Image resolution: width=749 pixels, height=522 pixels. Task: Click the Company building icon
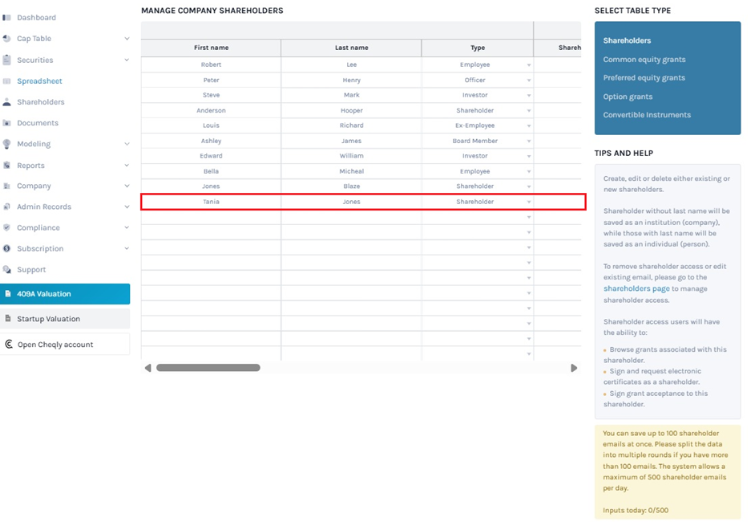click(7, 186)
